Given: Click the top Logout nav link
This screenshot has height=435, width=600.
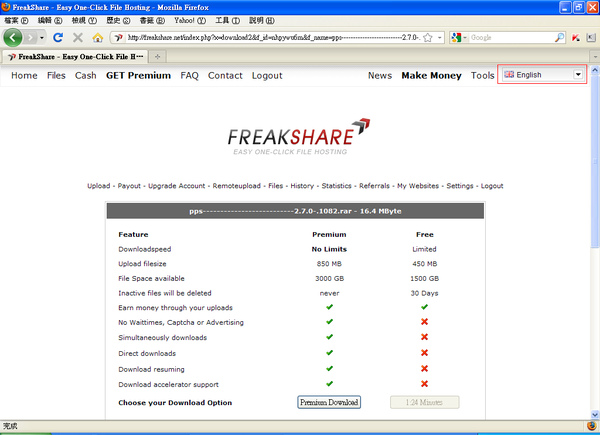Looking at the screenshot, I should tap(267, 76).
